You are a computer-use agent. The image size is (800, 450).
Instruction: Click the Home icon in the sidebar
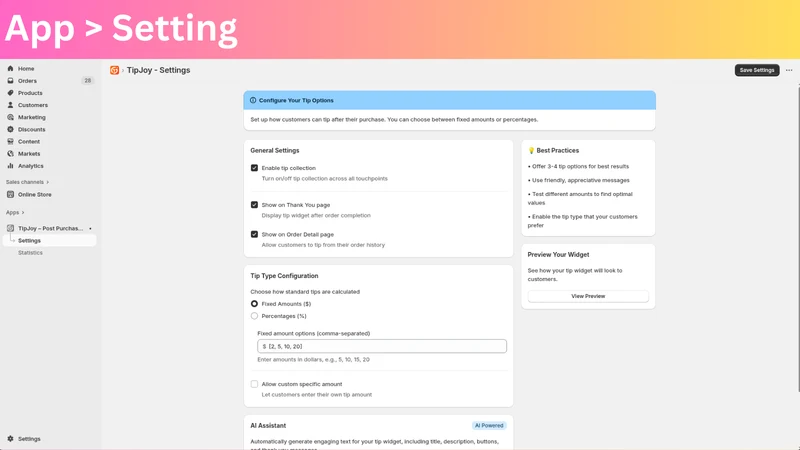10,68
